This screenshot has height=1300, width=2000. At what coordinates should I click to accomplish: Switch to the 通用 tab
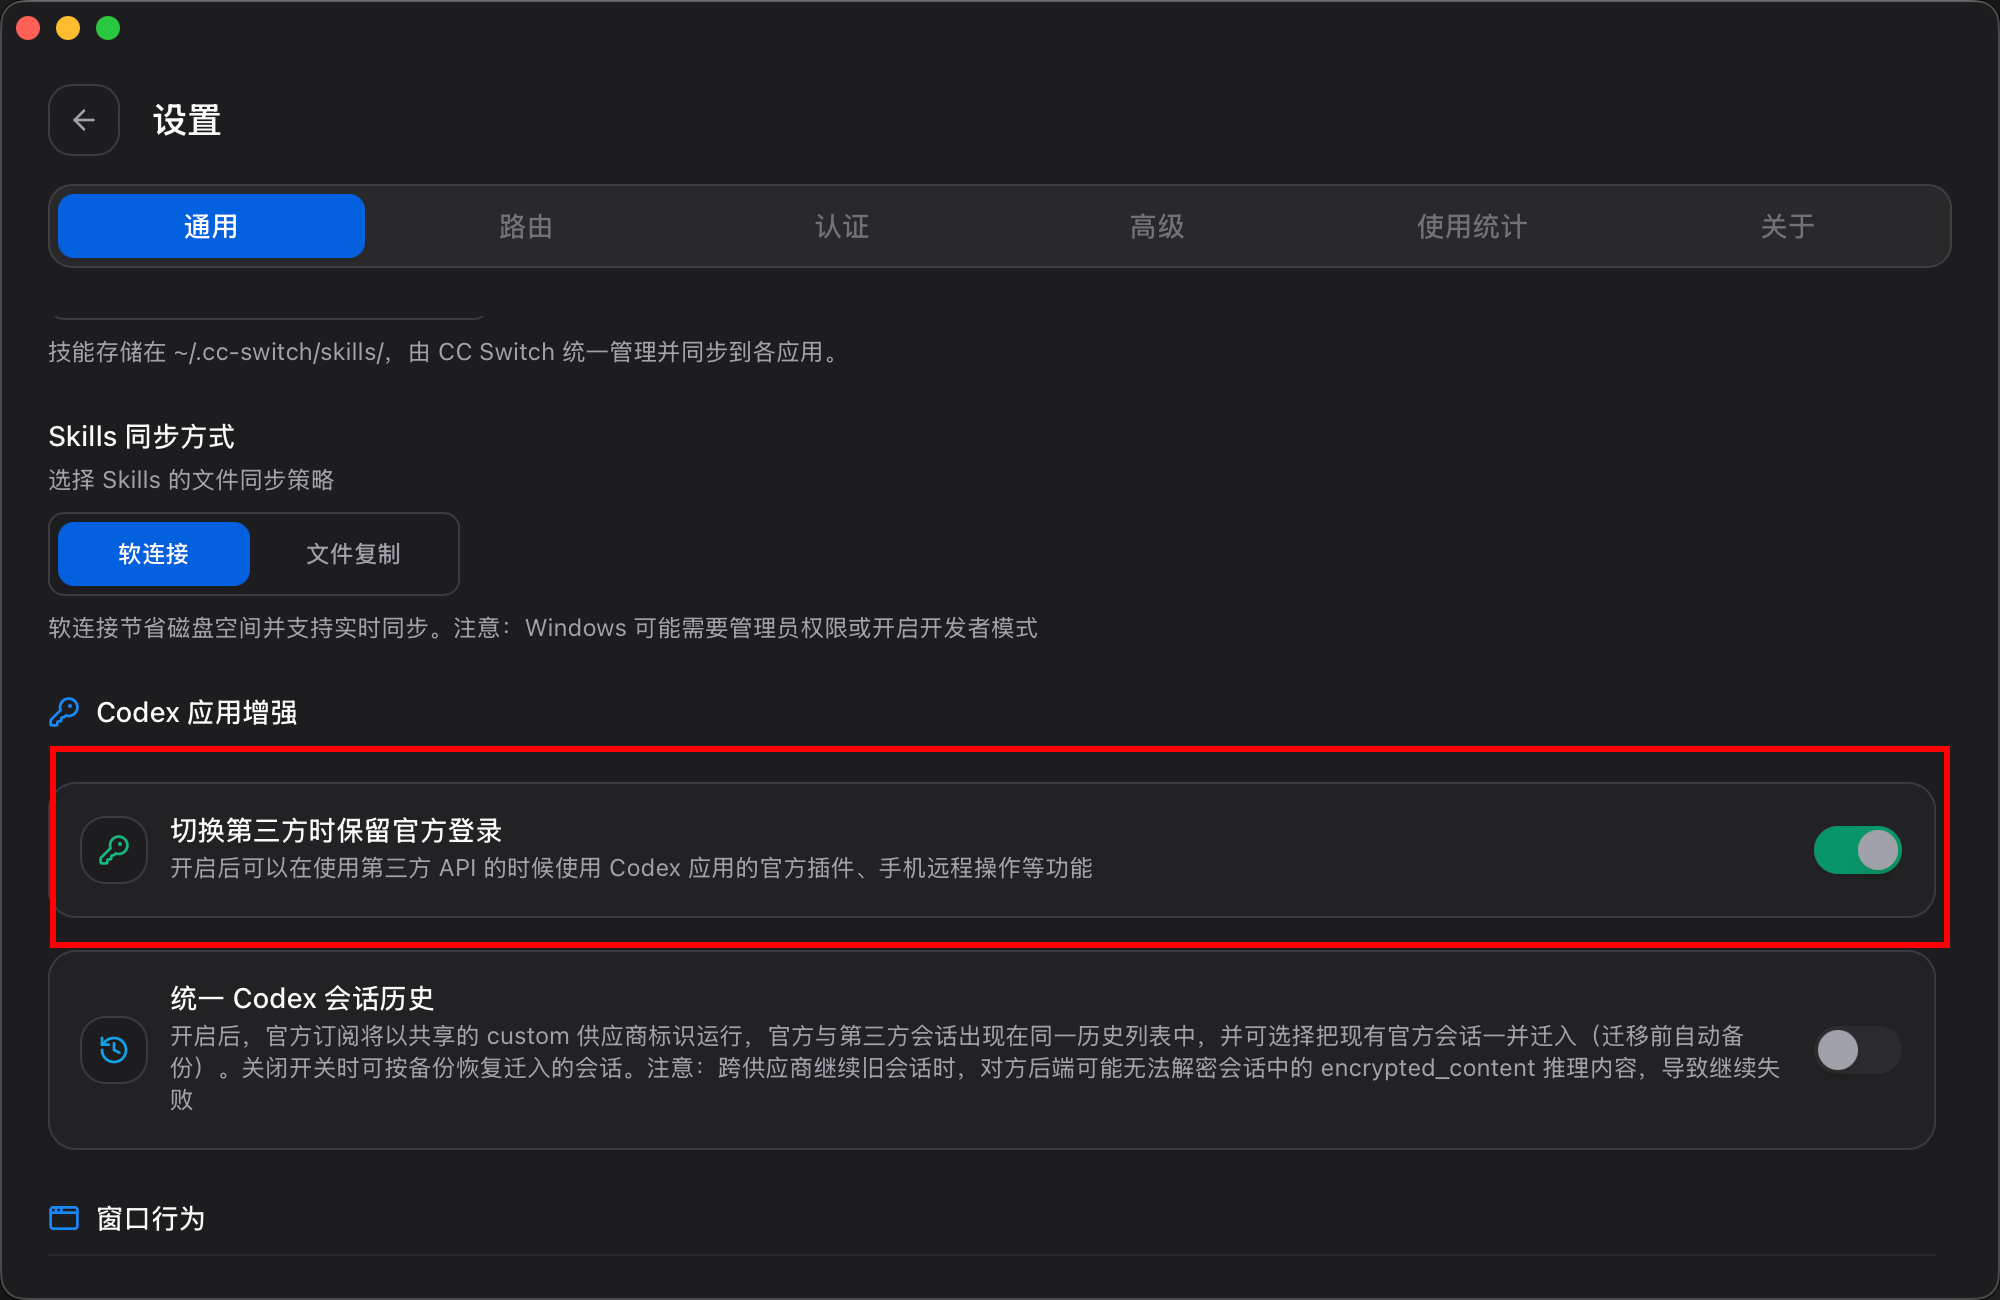(211, 226)
